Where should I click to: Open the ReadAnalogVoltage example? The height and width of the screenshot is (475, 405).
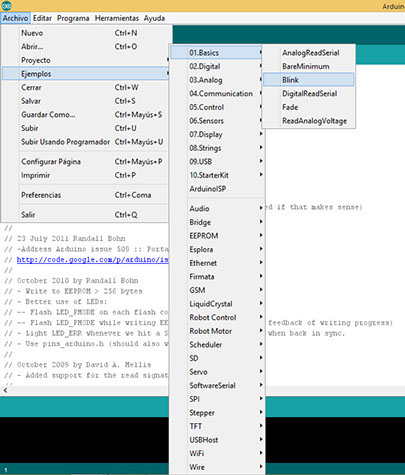tap(308, 121)
